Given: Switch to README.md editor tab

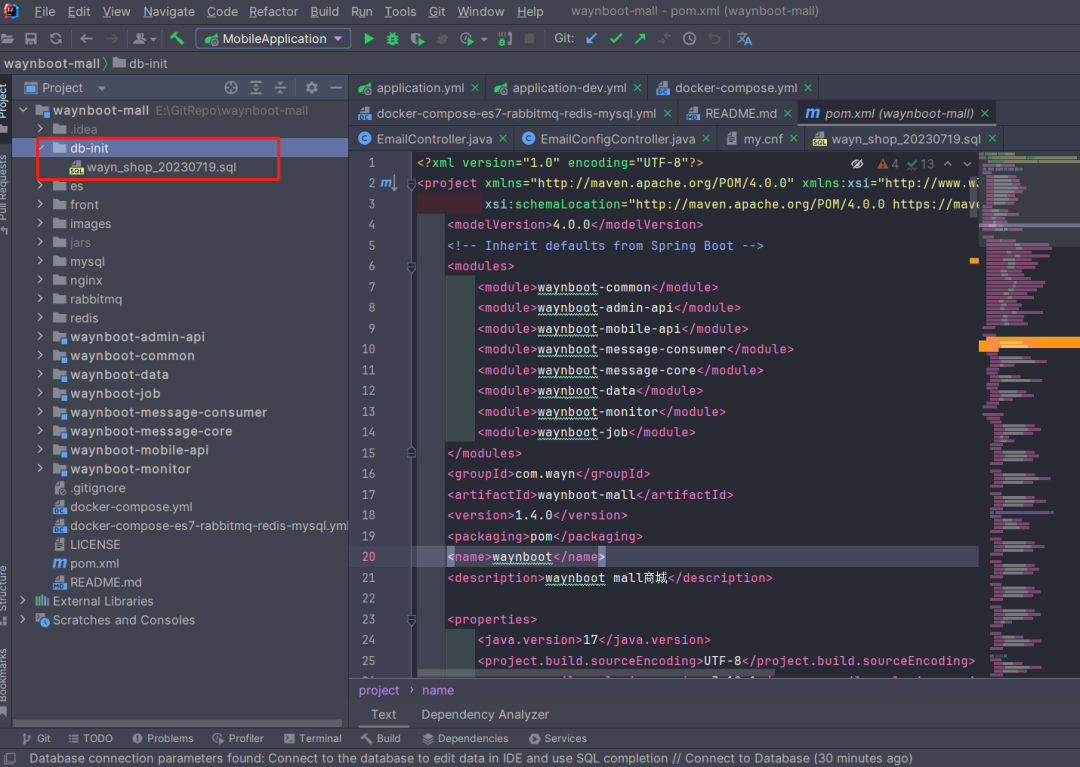Looking at the screenshot, I should click(x=740, y=114).
